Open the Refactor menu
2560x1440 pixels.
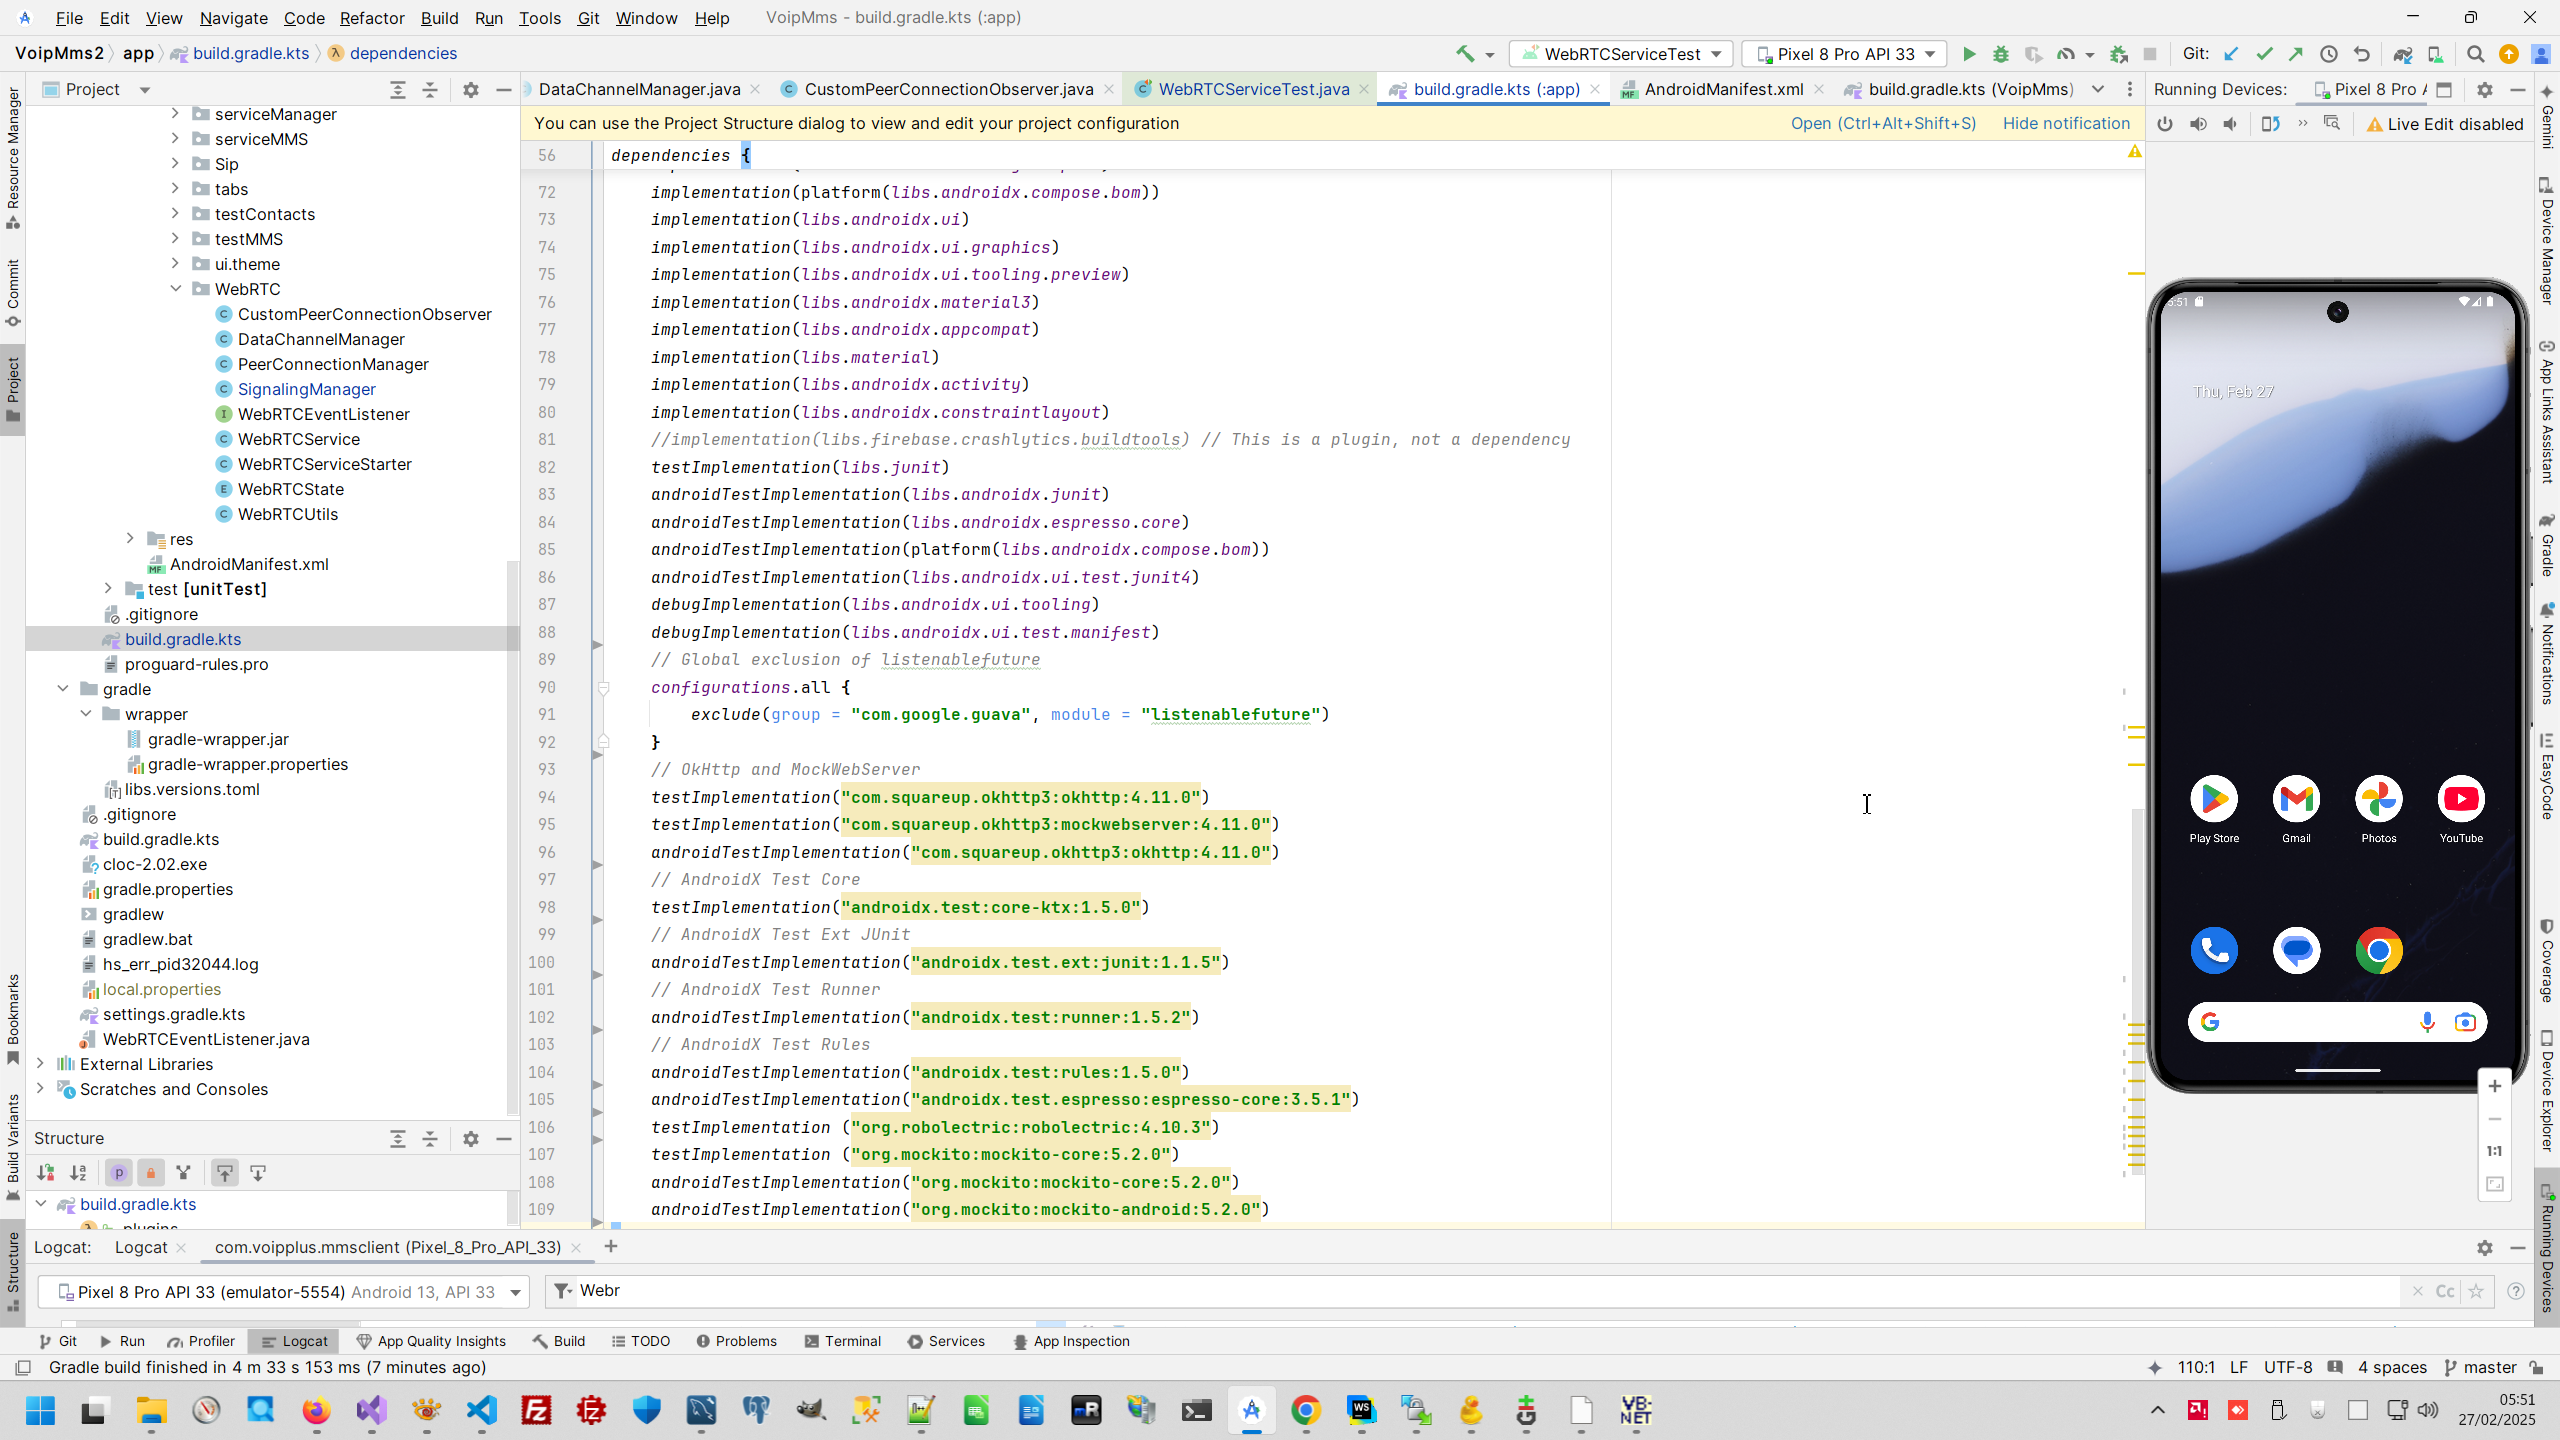point(371,18)
